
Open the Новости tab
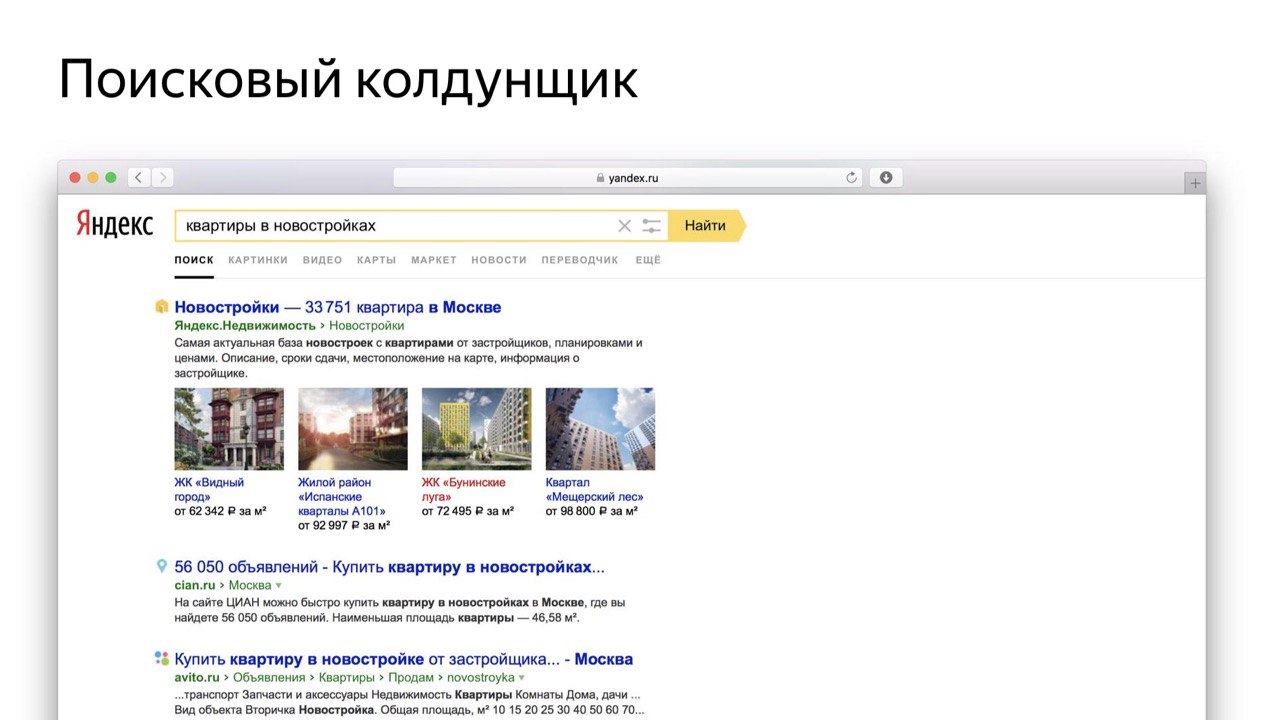(499, 260)
